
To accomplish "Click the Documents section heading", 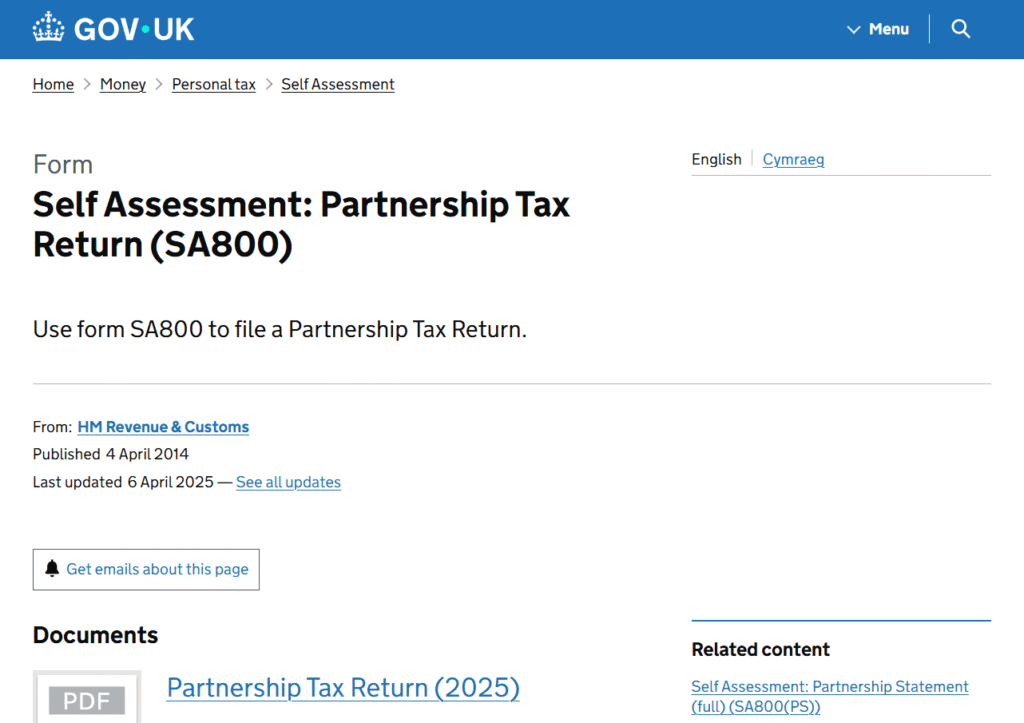I will [x=95, y=635].
